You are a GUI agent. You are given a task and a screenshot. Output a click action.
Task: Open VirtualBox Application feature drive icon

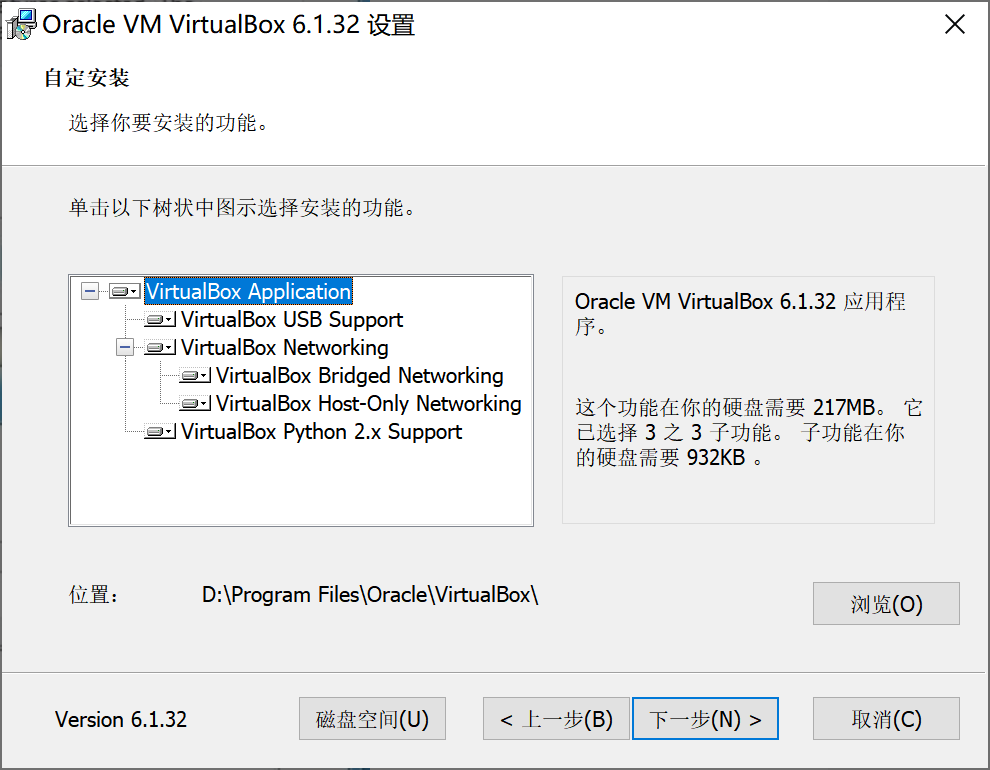124,291
